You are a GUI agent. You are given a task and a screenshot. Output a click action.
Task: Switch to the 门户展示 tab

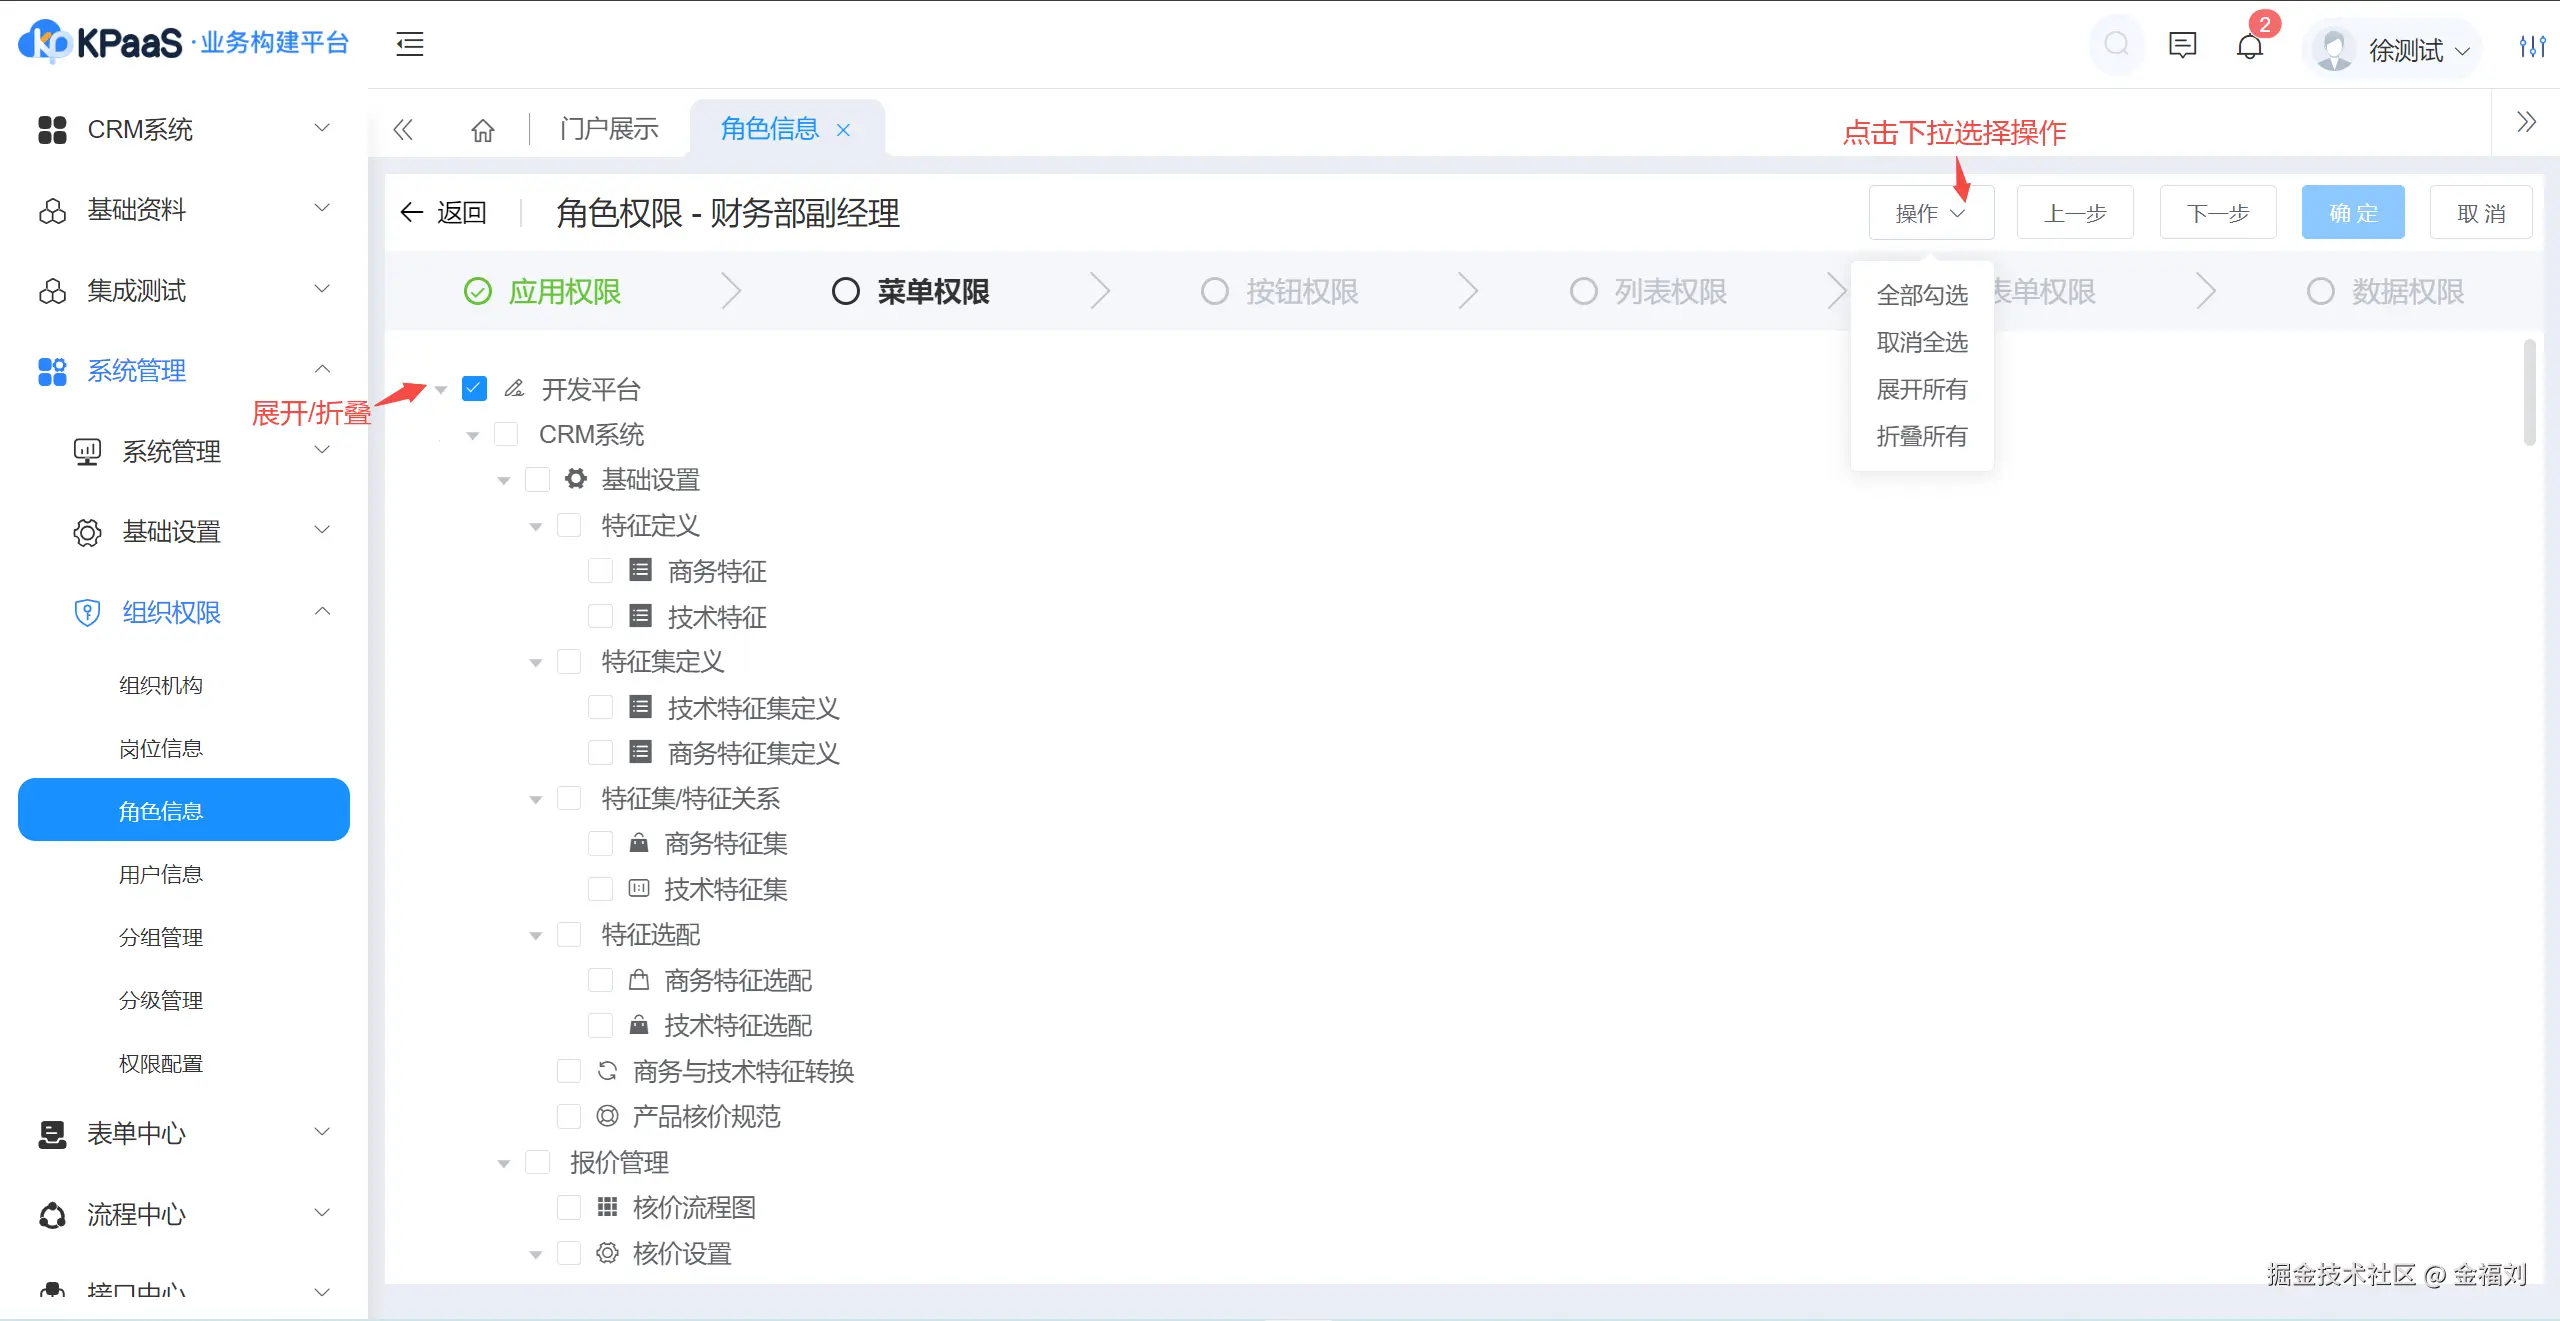607,128
